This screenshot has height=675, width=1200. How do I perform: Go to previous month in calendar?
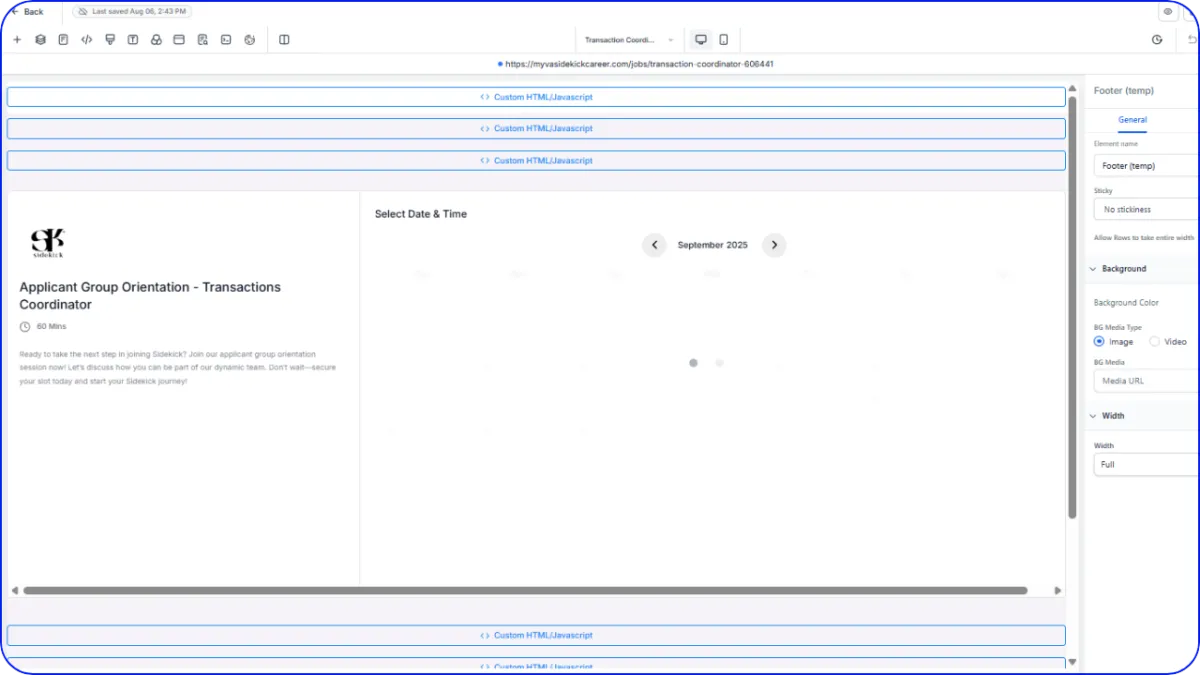pyautogui.click(x=654, y=245)
